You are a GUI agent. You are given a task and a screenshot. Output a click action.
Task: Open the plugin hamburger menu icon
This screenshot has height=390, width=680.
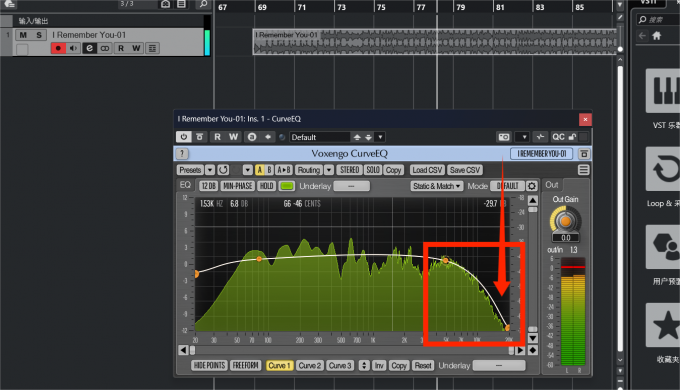tap(583, 170)
